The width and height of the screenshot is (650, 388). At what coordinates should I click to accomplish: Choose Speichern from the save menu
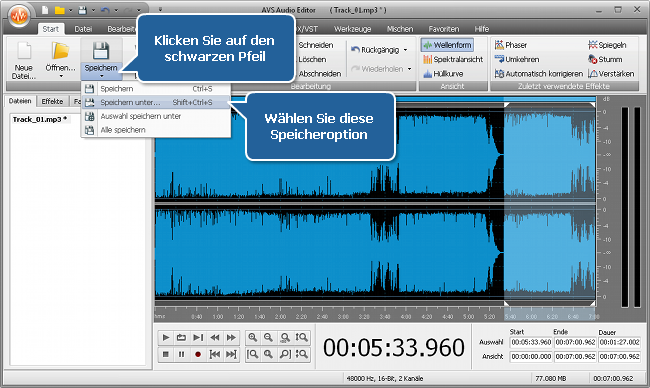tap(156, 89)
